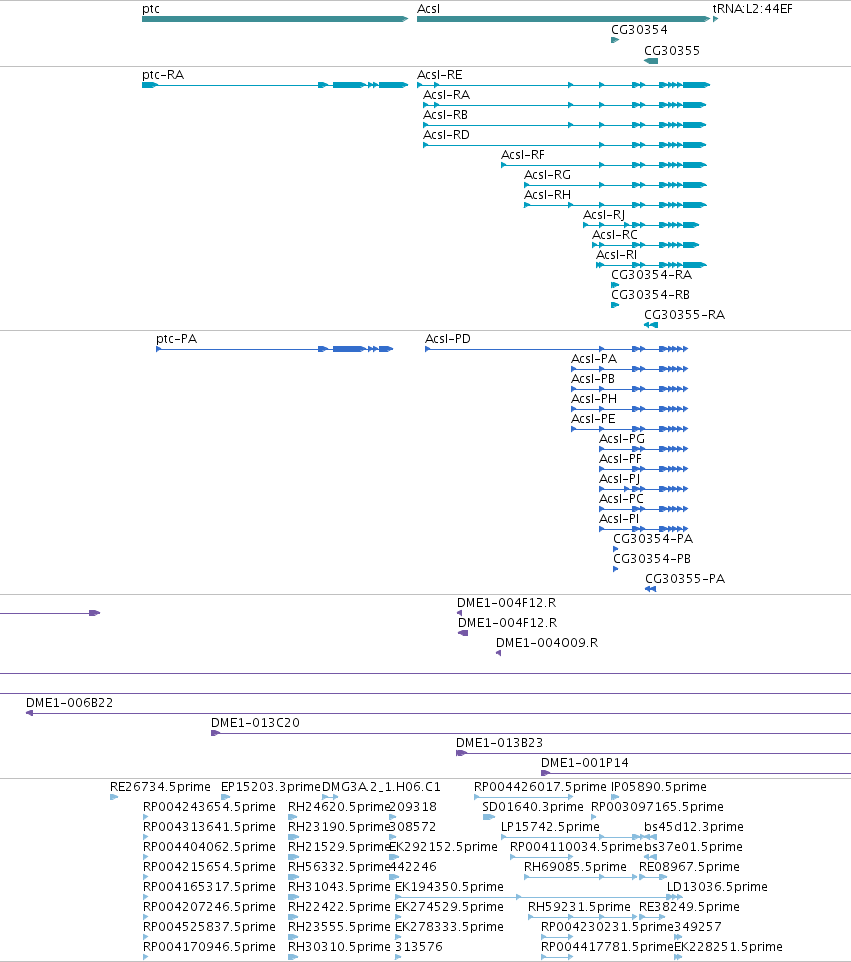Click the RP004110034.5prime EST label
Image resolution: width=851 pixels, height=962 pixels.
coord(576,847)
